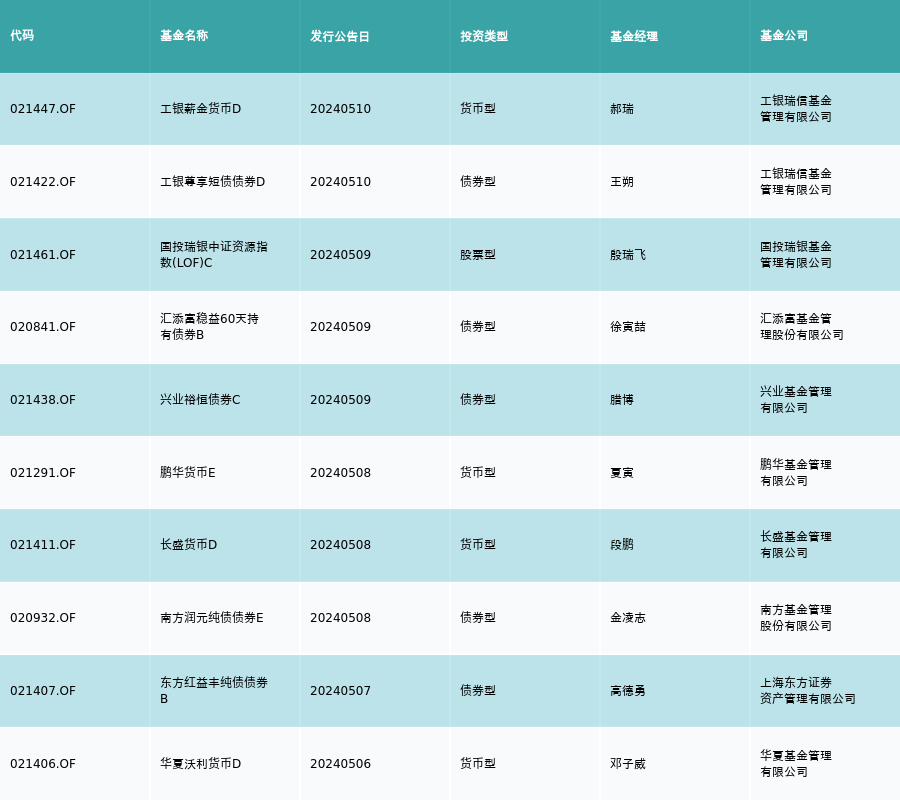The height and width of the screenshot is (800, 900).
Task: Click 工银瑞信基金管理有限公司 in 021447.OF row
Action: (x=796, y=108)
